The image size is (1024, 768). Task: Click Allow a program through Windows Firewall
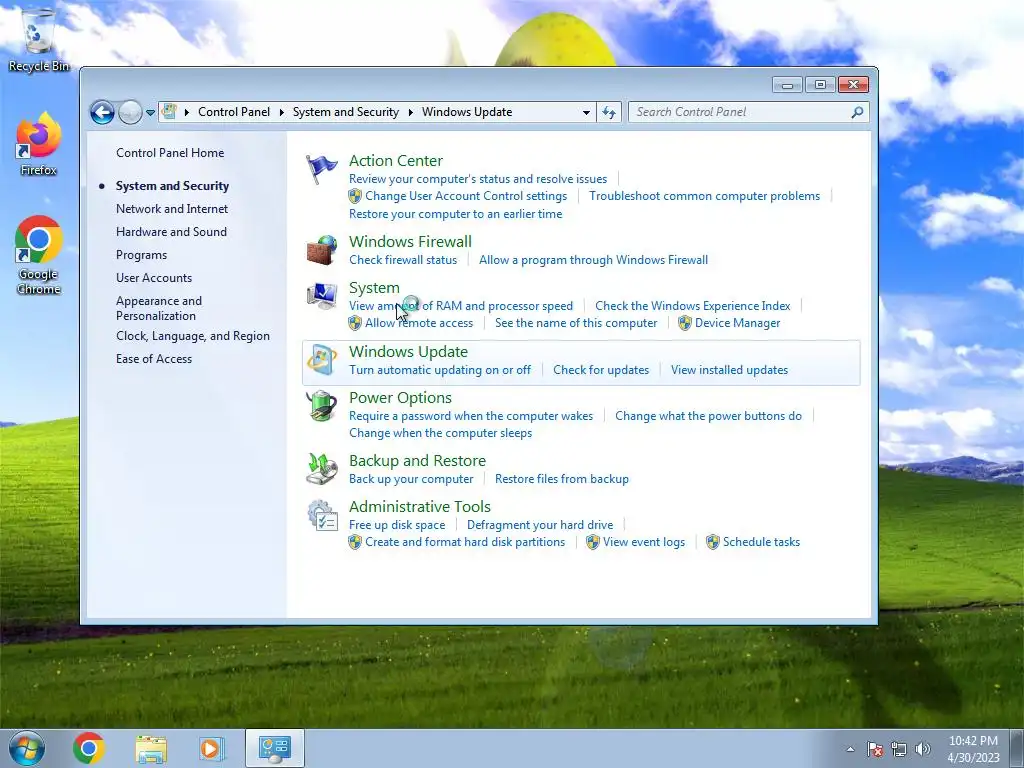point(593,260)
